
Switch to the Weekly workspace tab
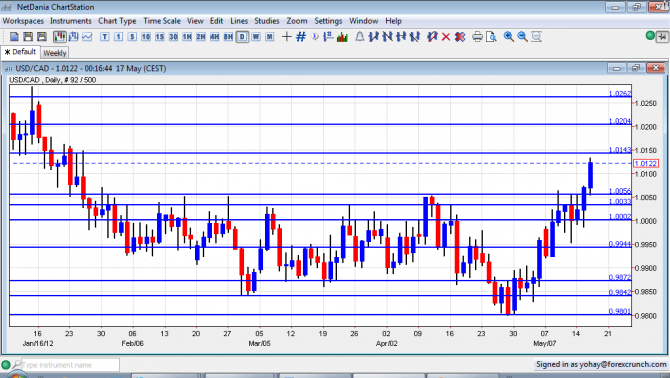click(x=55, y=53)
